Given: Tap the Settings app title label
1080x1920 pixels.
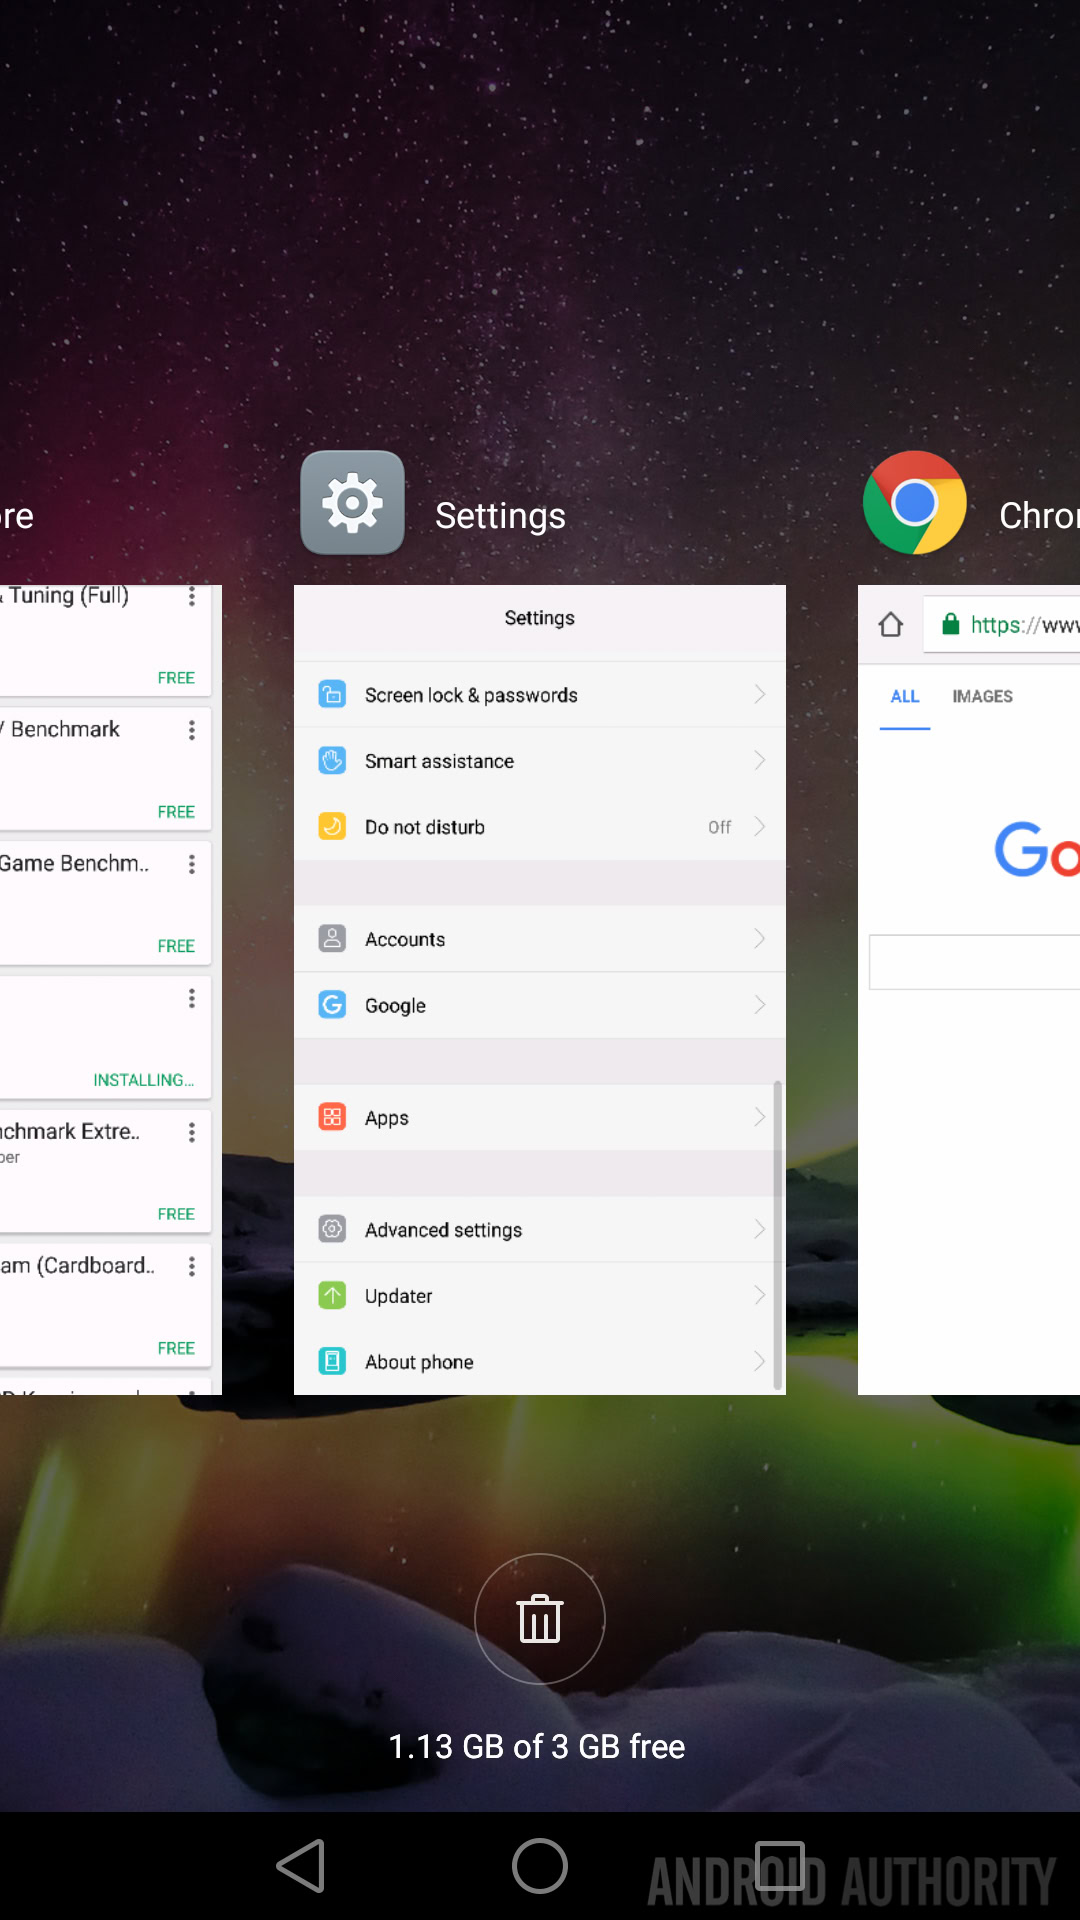Looking at the screenshot, I should click(500, 516).
